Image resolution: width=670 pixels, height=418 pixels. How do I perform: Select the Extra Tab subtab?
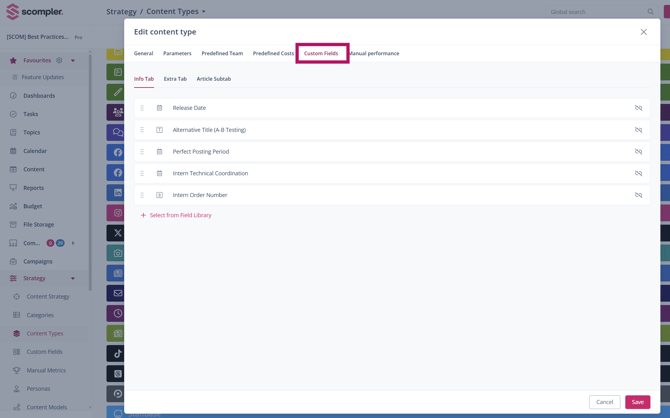[175, 78]
